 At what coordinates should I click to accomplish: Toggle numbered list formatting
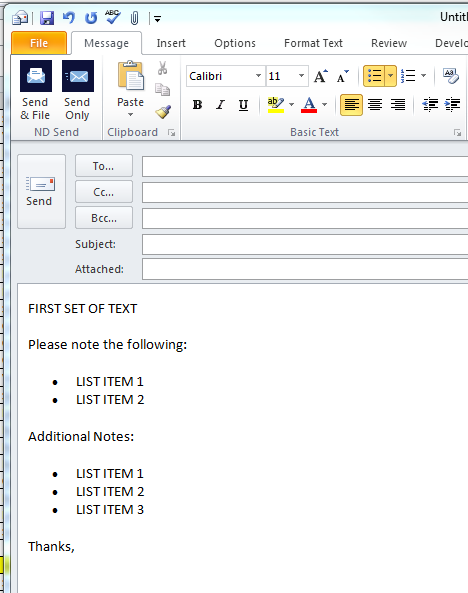(x=408, y=76)
